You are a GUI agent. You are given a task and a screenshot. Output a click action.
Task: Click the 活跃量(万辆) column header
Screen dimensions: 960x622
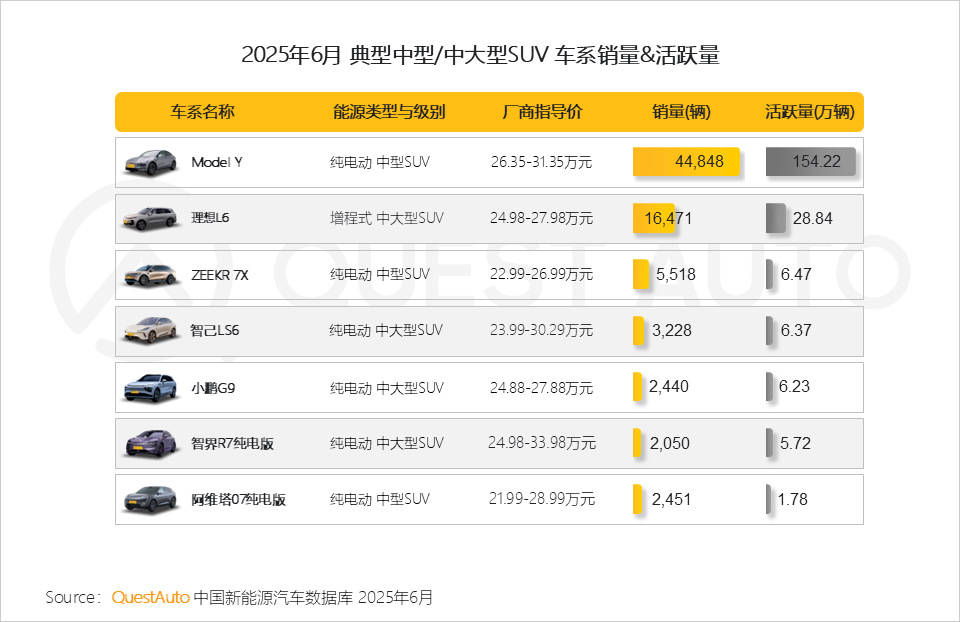810,112
